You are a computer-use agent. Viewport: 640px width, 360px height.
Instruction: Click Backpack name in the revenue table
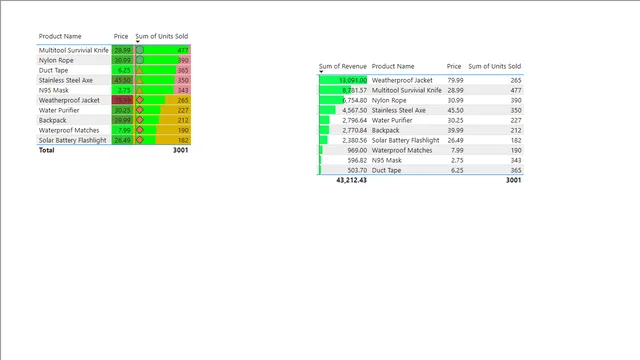pyautogui.click(x=385, y=130)
